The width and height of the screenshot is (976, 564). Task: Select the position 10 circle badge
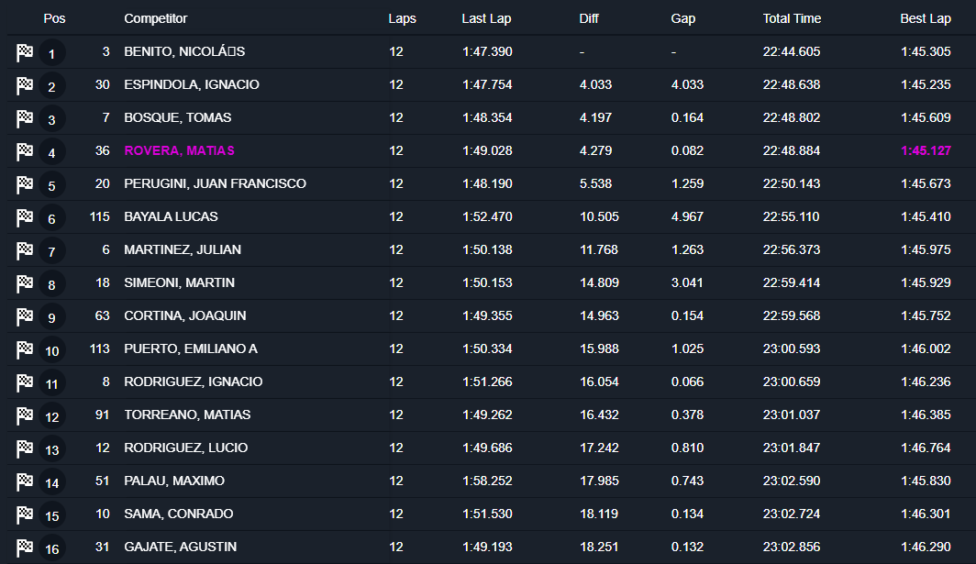coord(52,350)
